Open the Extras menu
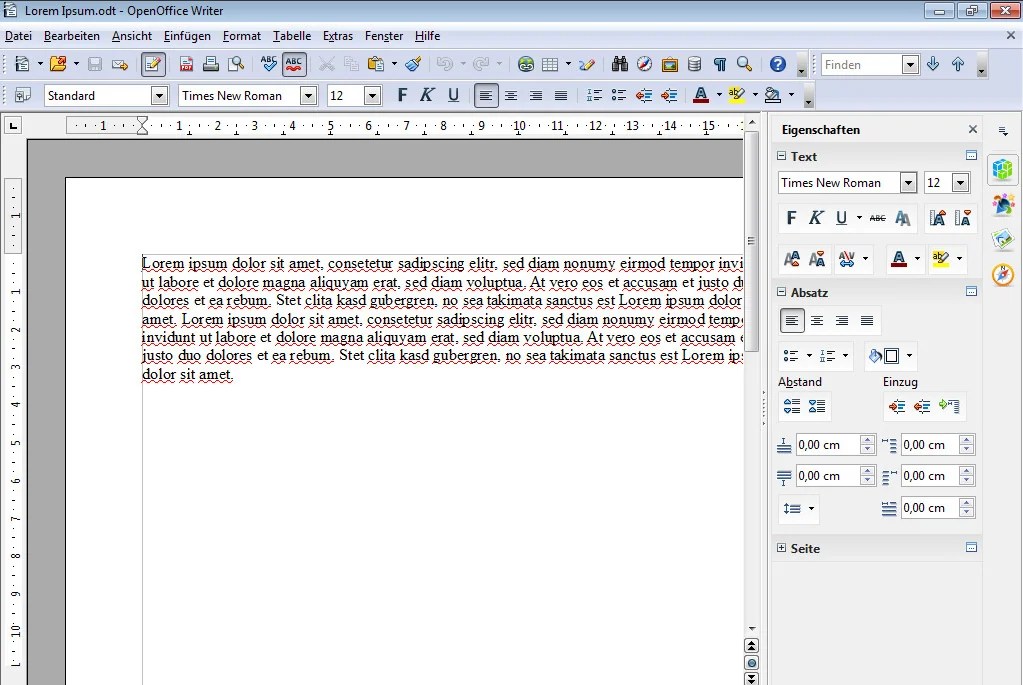Screen dimensions: 1023x685 click(338, 36)
